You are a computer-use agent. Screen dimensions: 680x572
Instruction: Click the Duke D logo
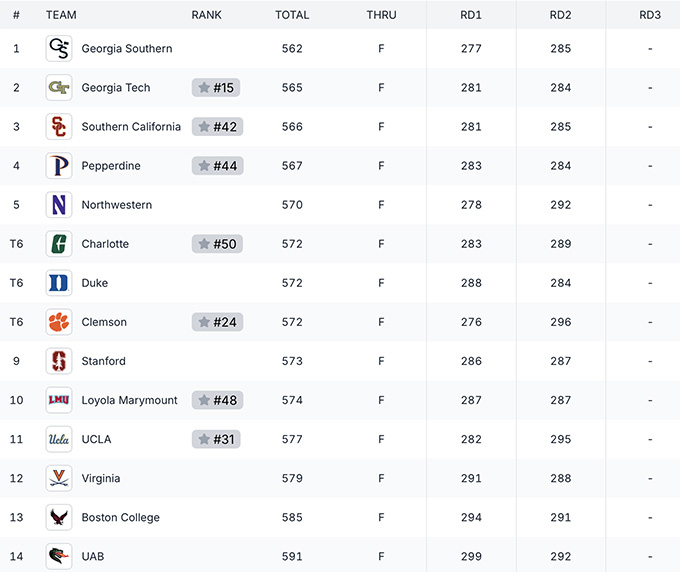click(x=59, y=283)
